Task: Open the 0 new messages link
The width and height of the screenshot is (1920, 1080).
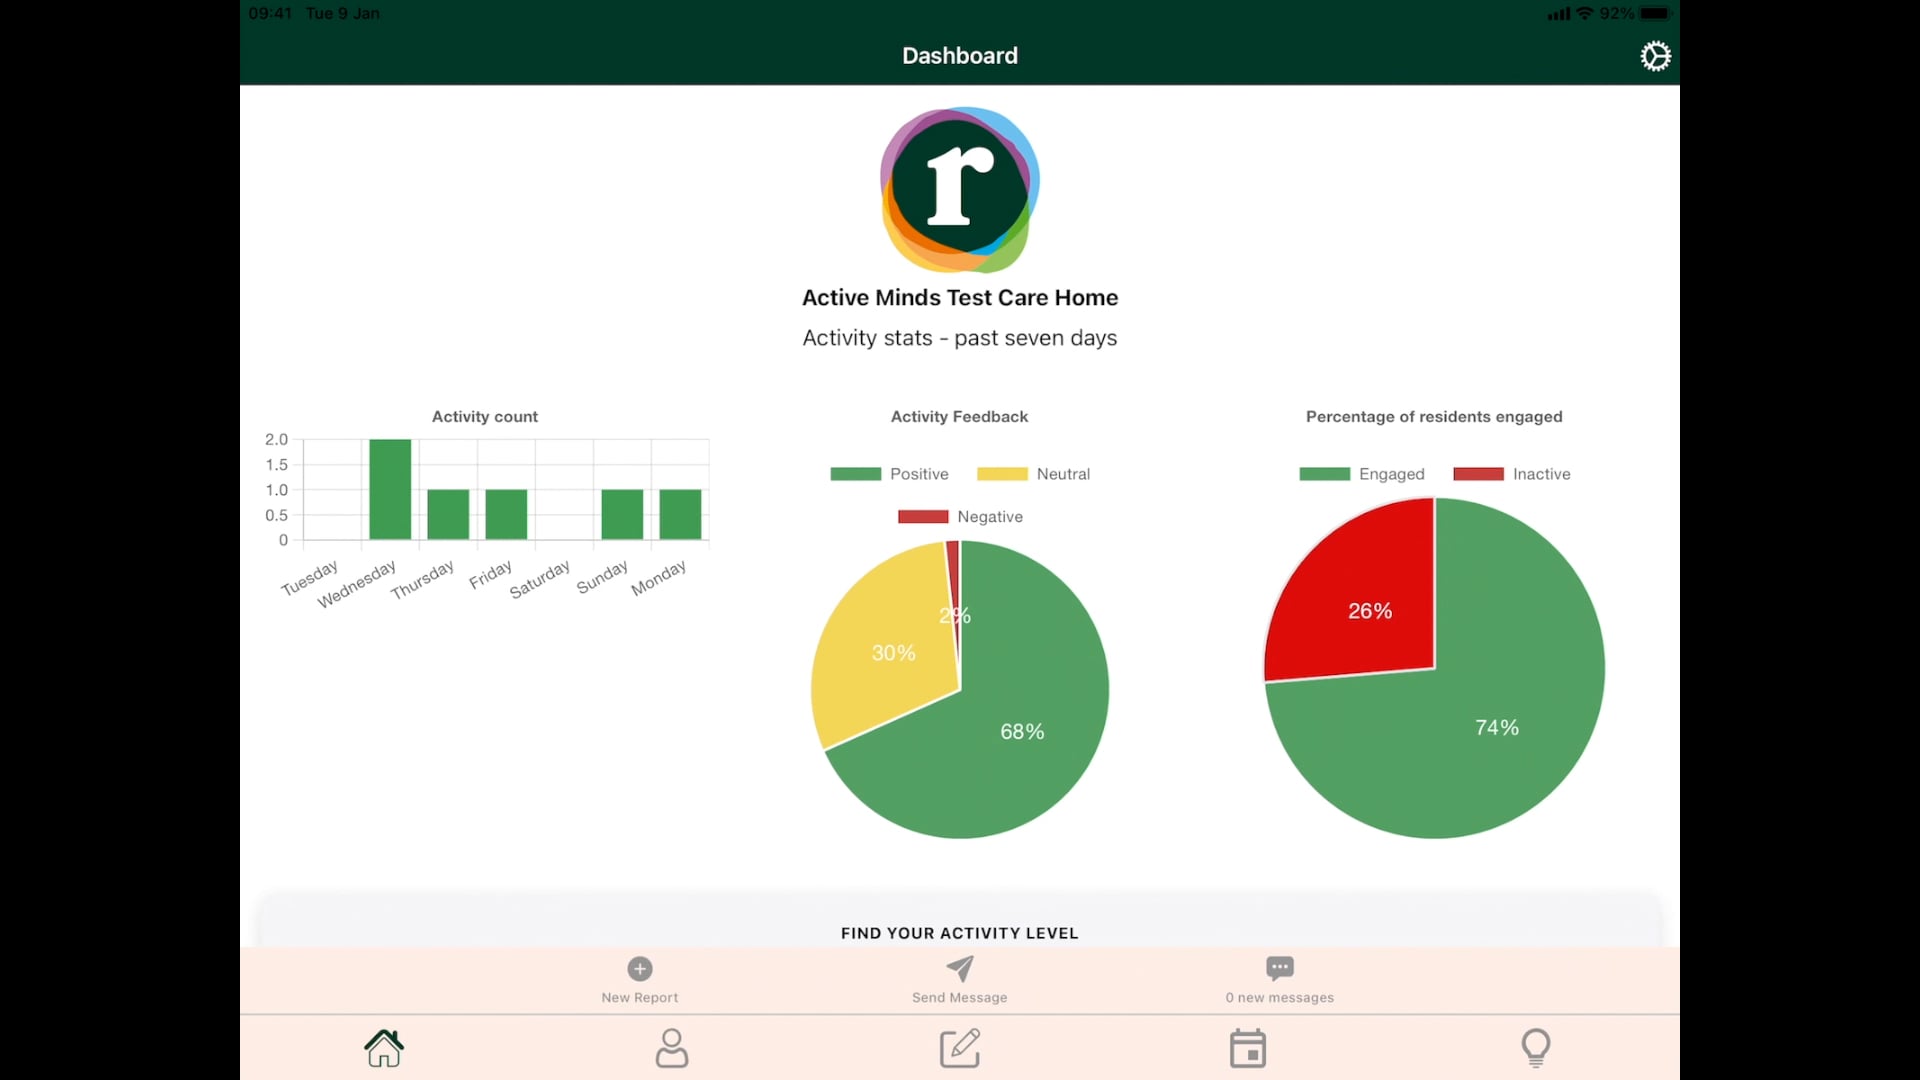Action: [x=1279, y=996]
